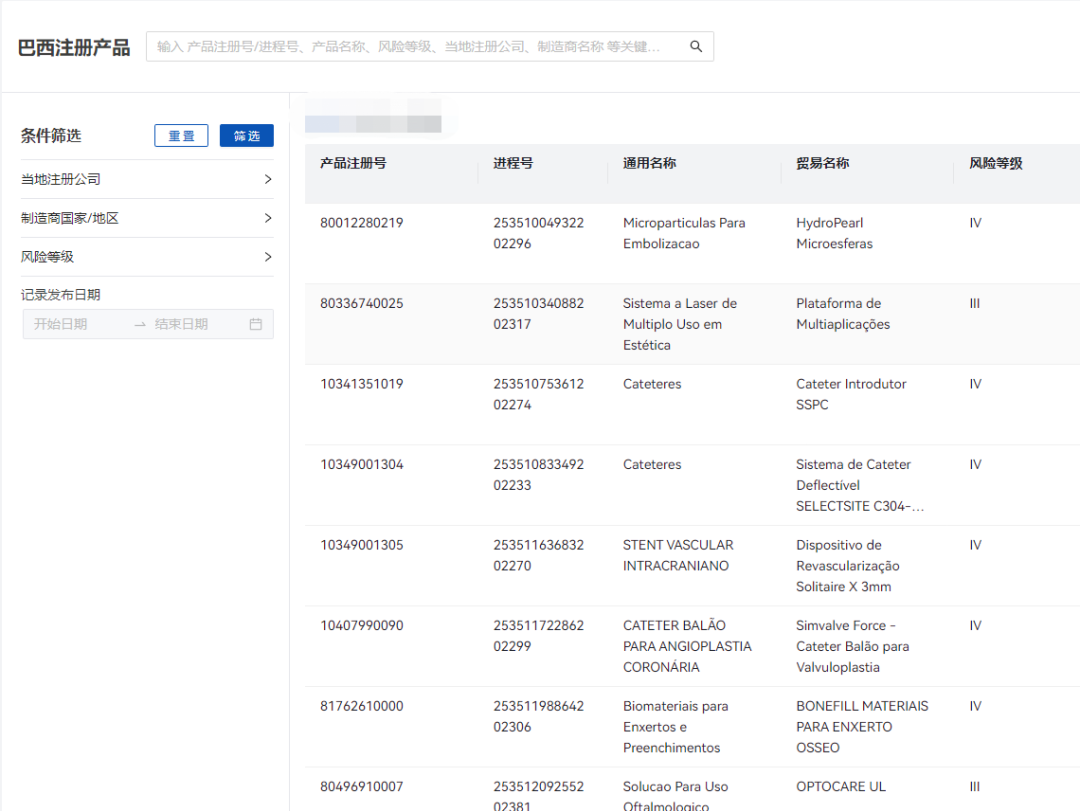Expand the 当地注册公司 filter
The width and height of the screenshot is (1080, 811).
coord(147,179)
